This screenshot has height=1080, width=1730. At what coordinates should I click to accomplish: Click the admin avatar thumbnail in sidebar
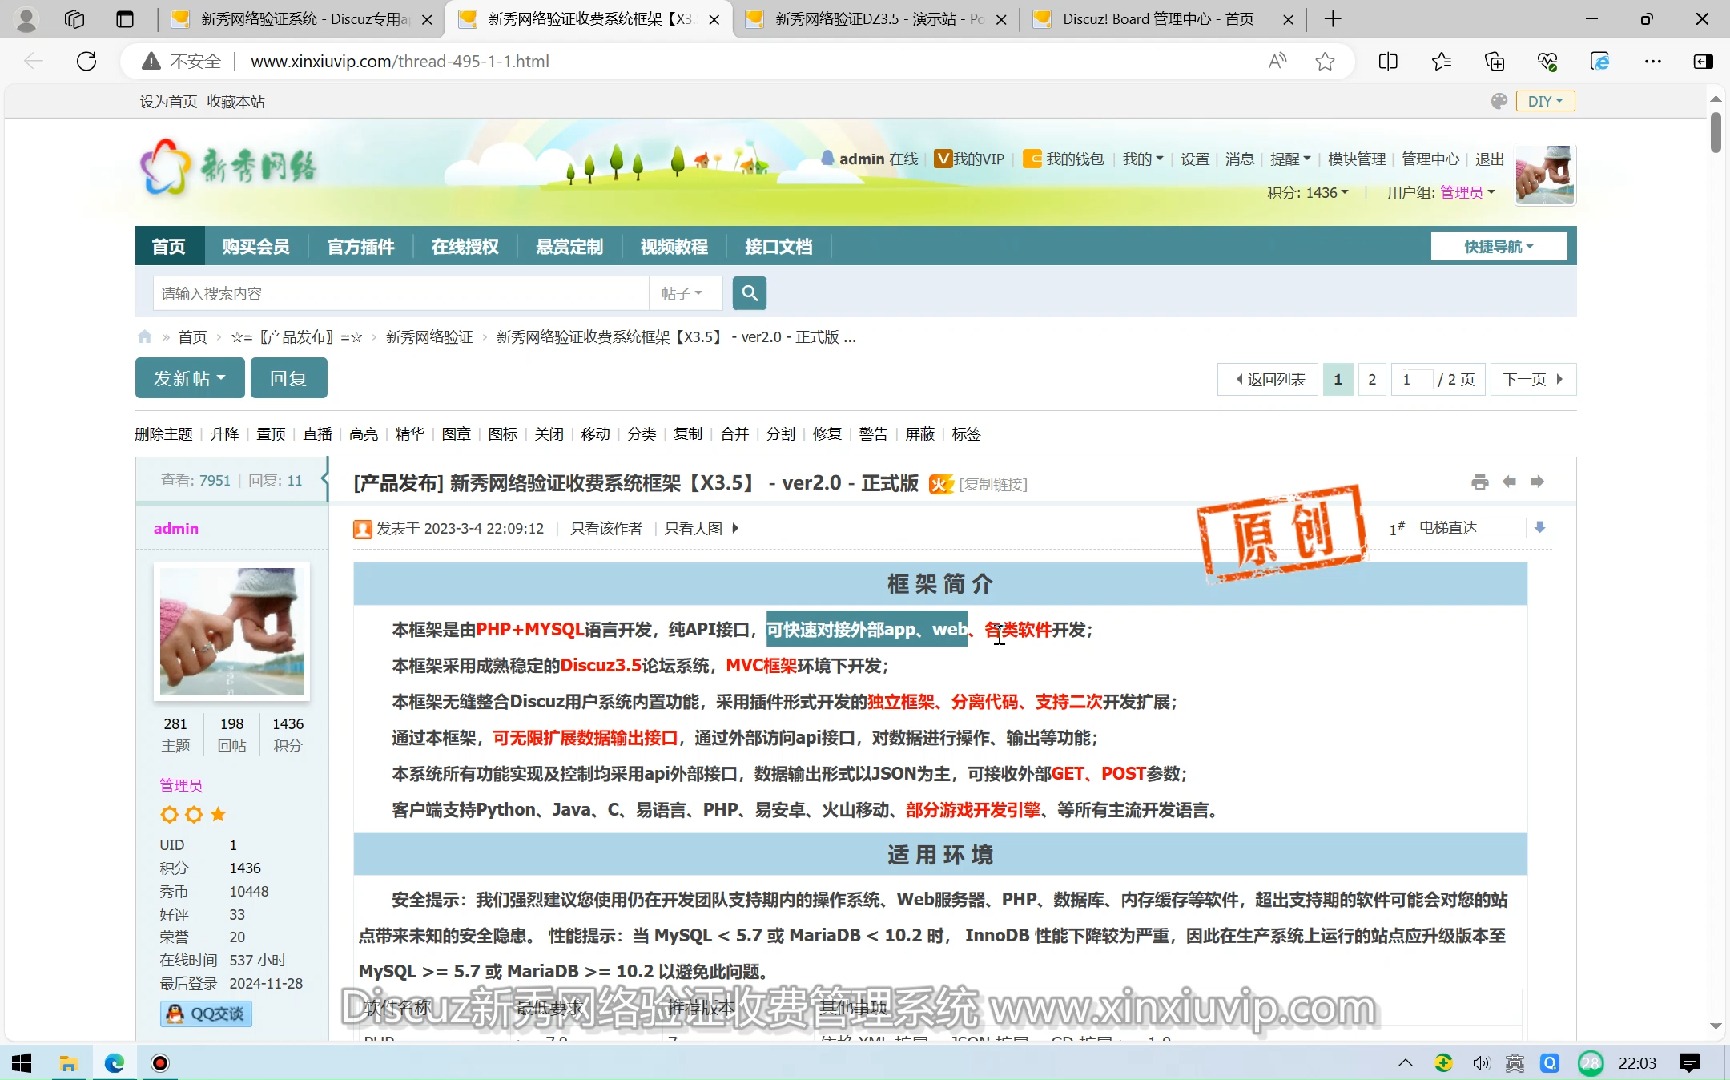[x=232, y=632]
